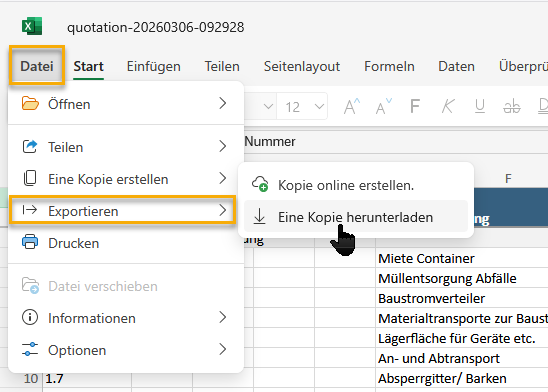
Task: Click cell containing Miete Container
Action: 462,258
